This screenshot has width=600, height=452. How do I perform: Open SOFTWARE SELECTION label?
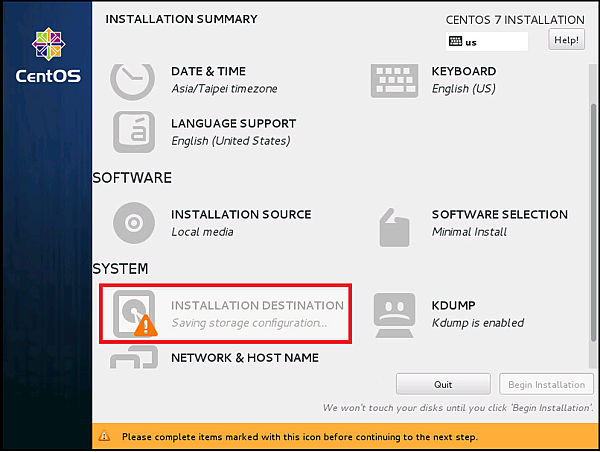pos(500,214)
